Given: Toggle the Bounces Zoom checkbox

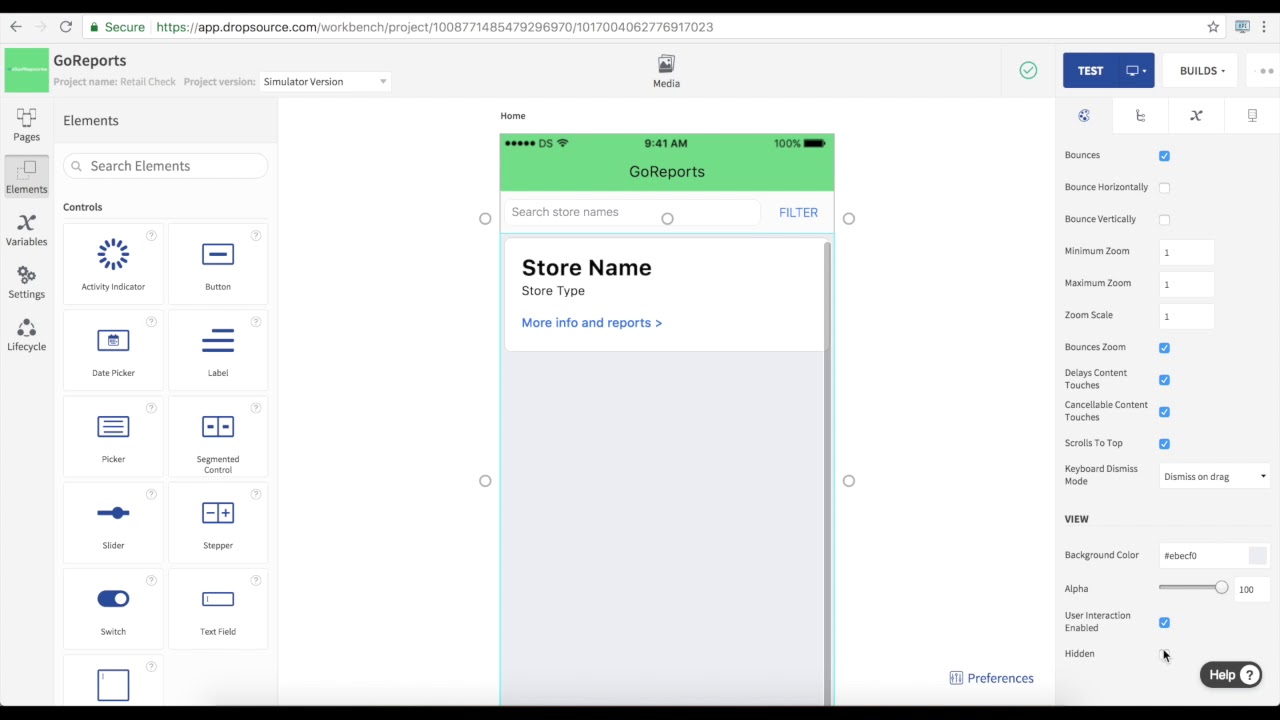Looking at the screenshot, I should (x=1164, y=348).
